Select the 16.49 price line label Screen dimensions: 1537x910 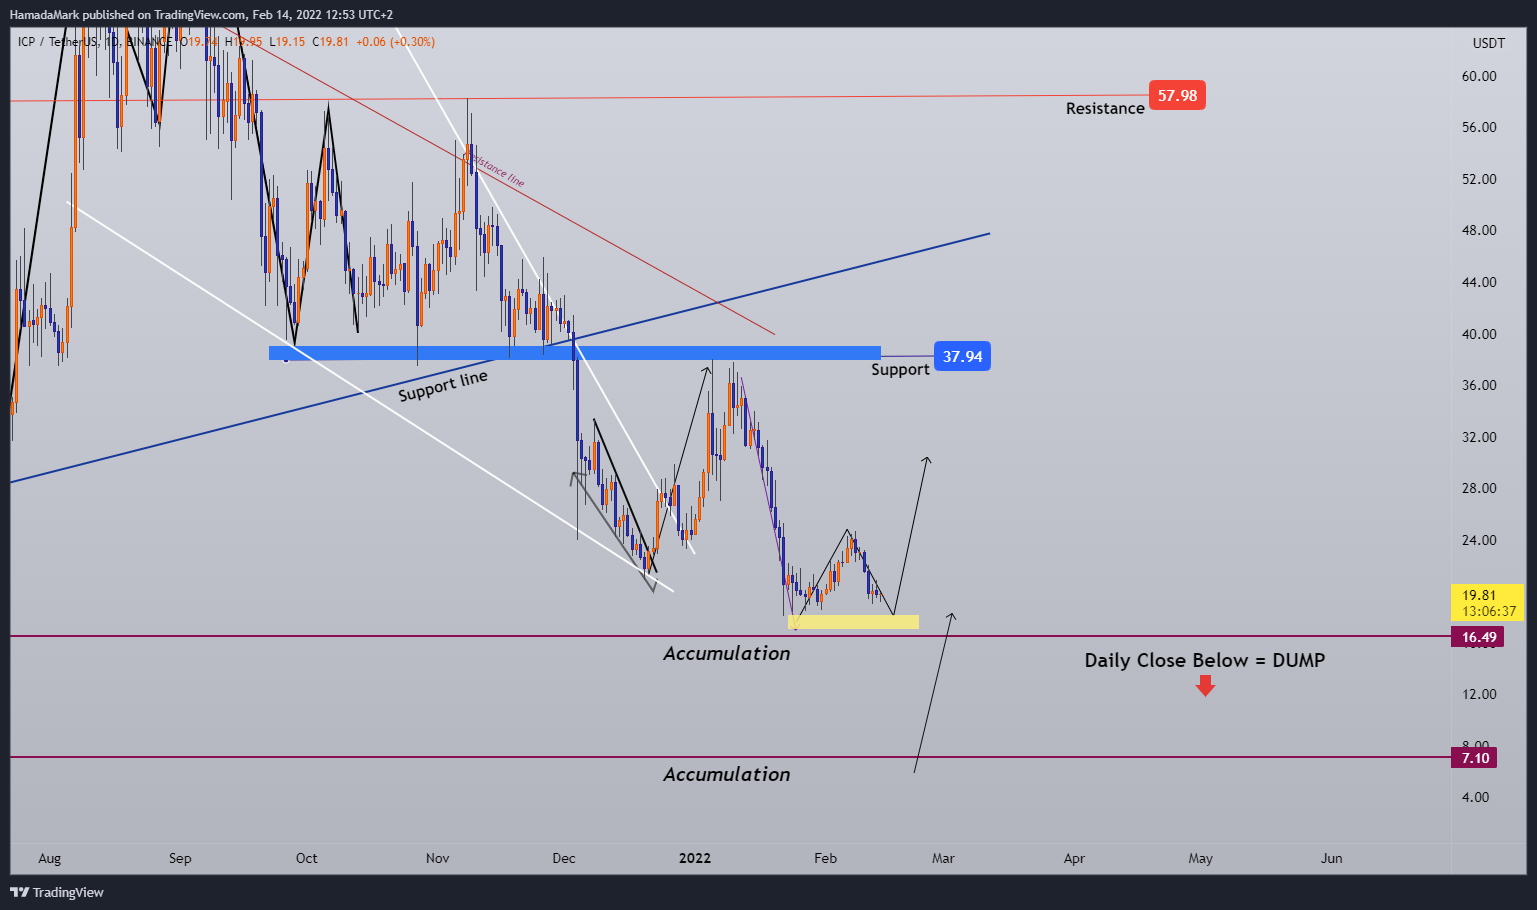coord(1479,637)
